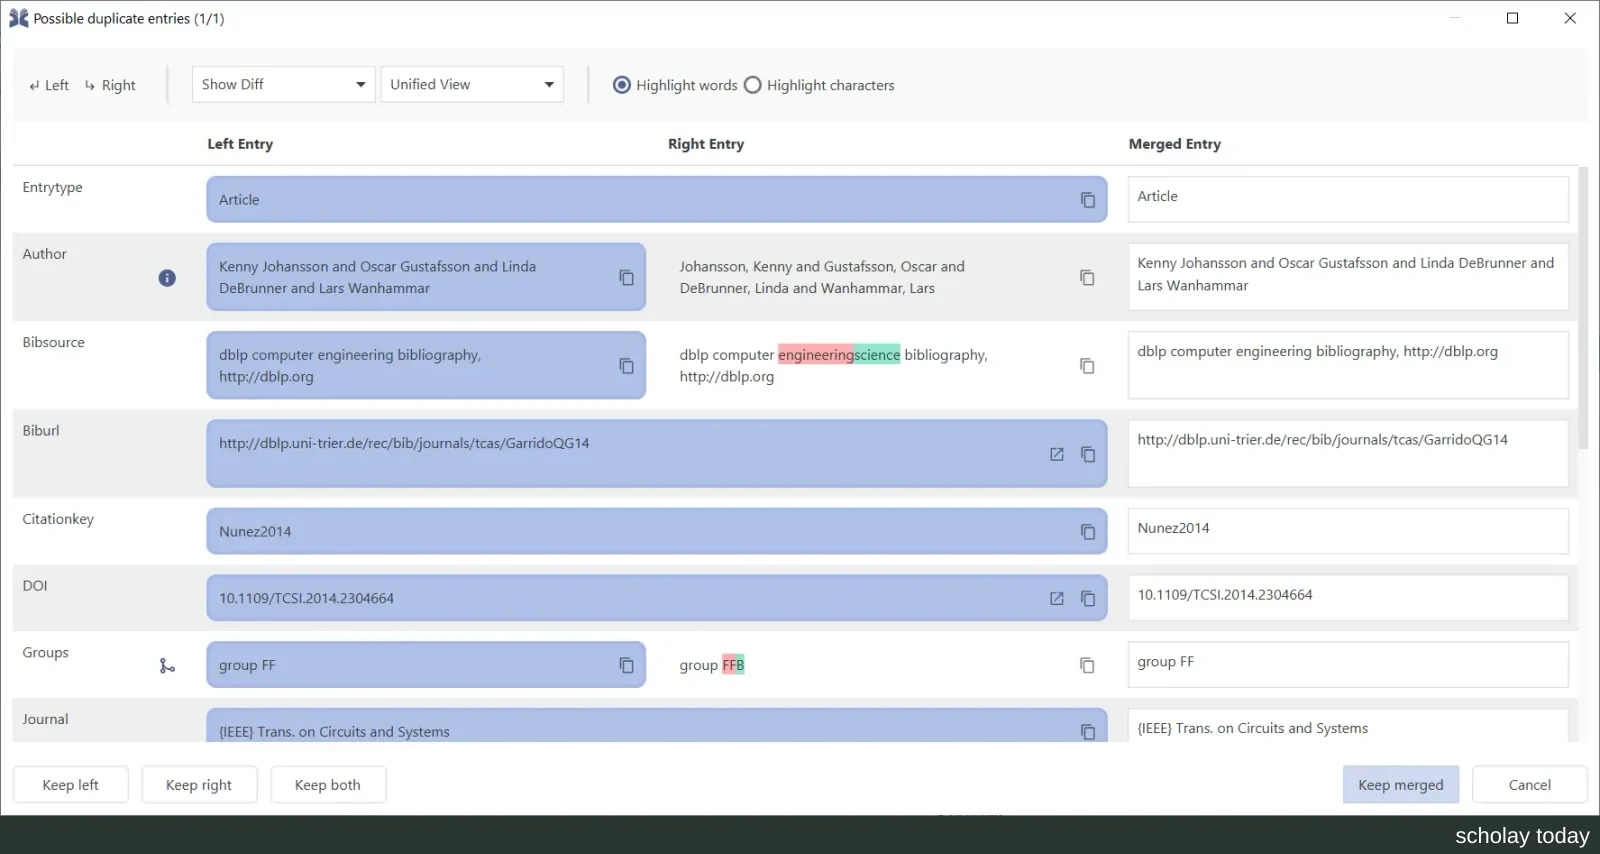Edit merged DOI field
The width and height of the screenshot is (1600, 854).
1348,597
